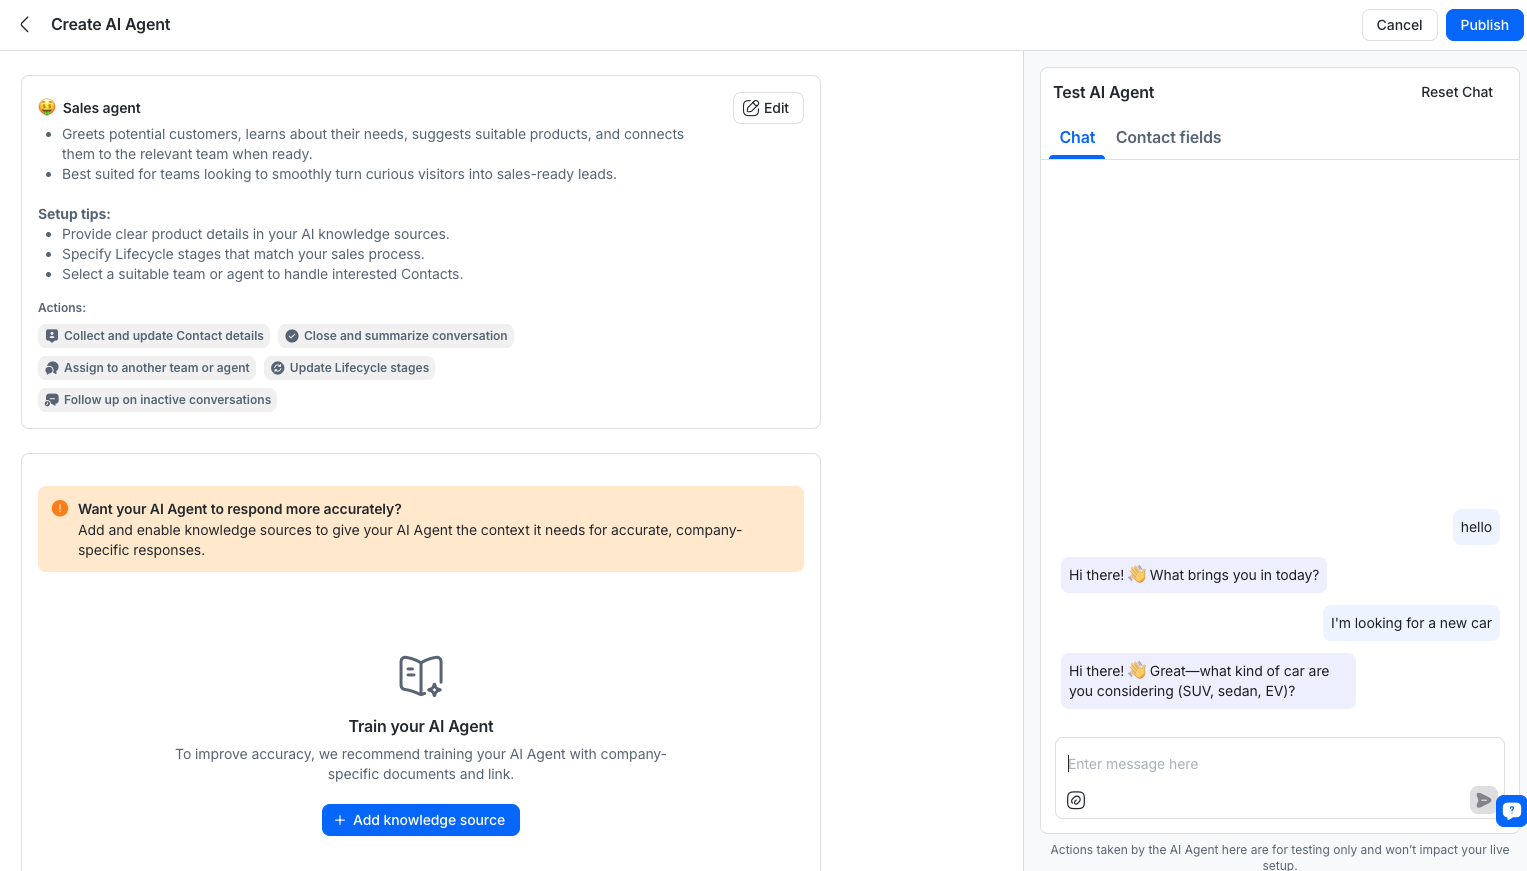Viewport: 1527px width, 871px height.
Task: Cancel creating the AI Agent
Action: tap(1399, 25)
